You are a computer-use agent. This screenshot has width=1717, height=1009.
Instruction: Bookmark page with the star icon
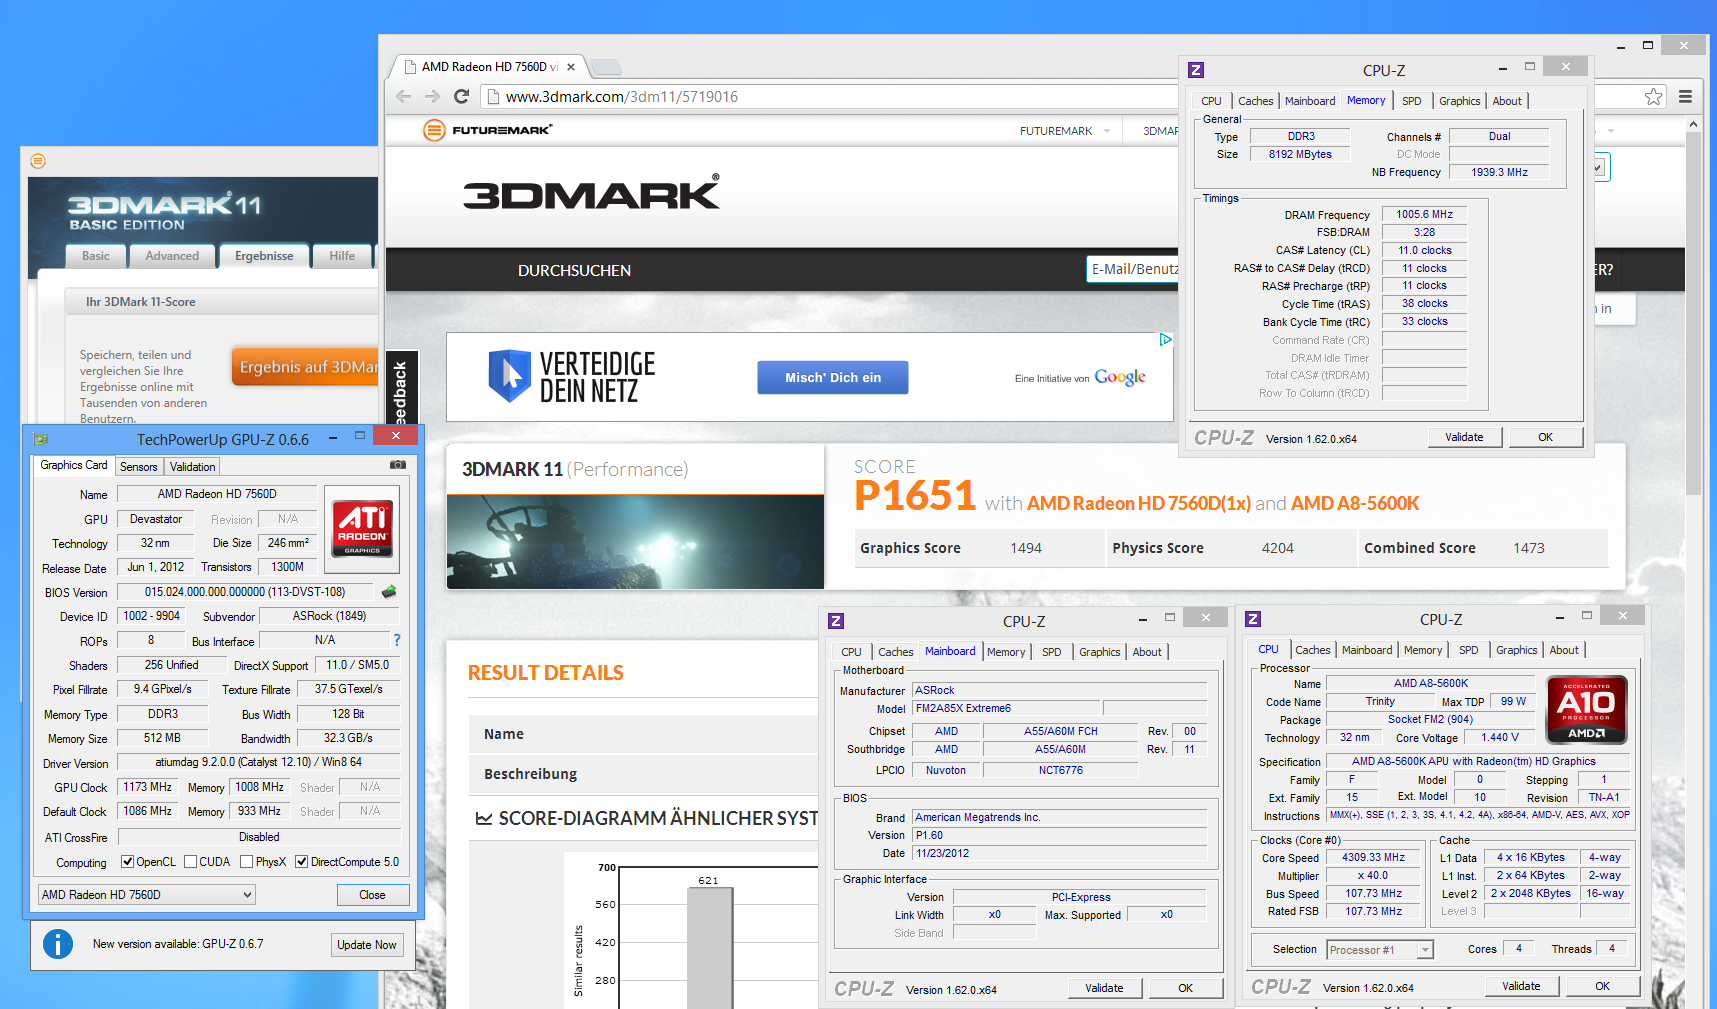click(x=1653, y=97)
